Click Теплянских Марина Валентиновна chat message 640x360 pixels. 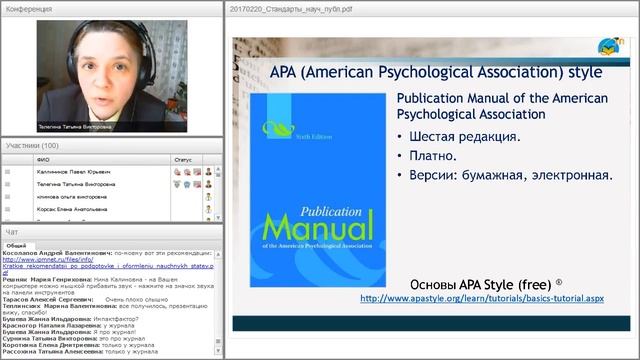(x=105, y=309)
